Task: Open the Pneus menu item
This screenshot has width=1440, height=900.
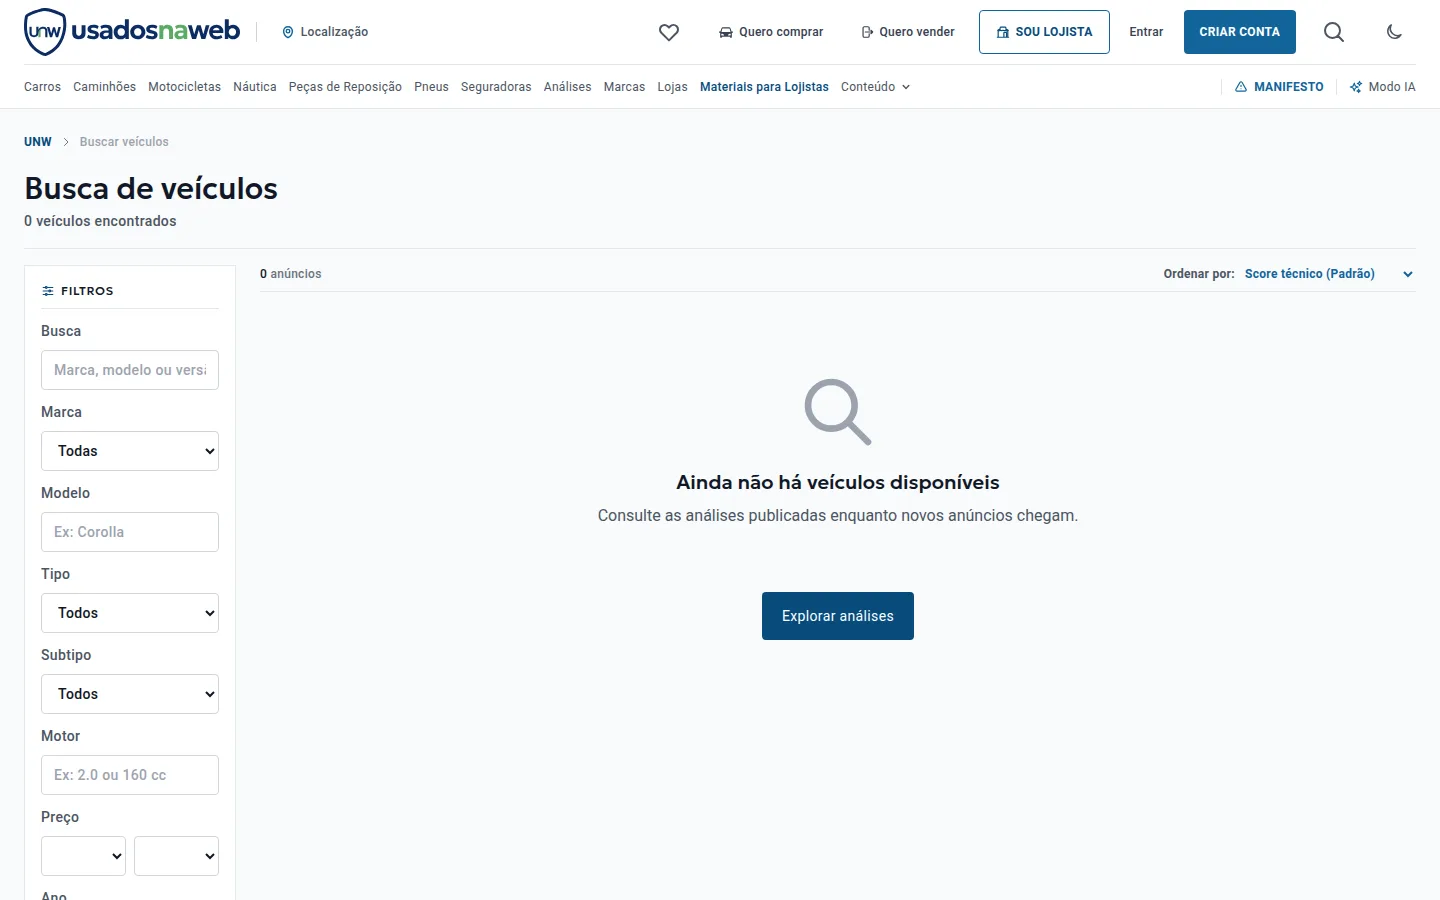Action: pos(431,87)
